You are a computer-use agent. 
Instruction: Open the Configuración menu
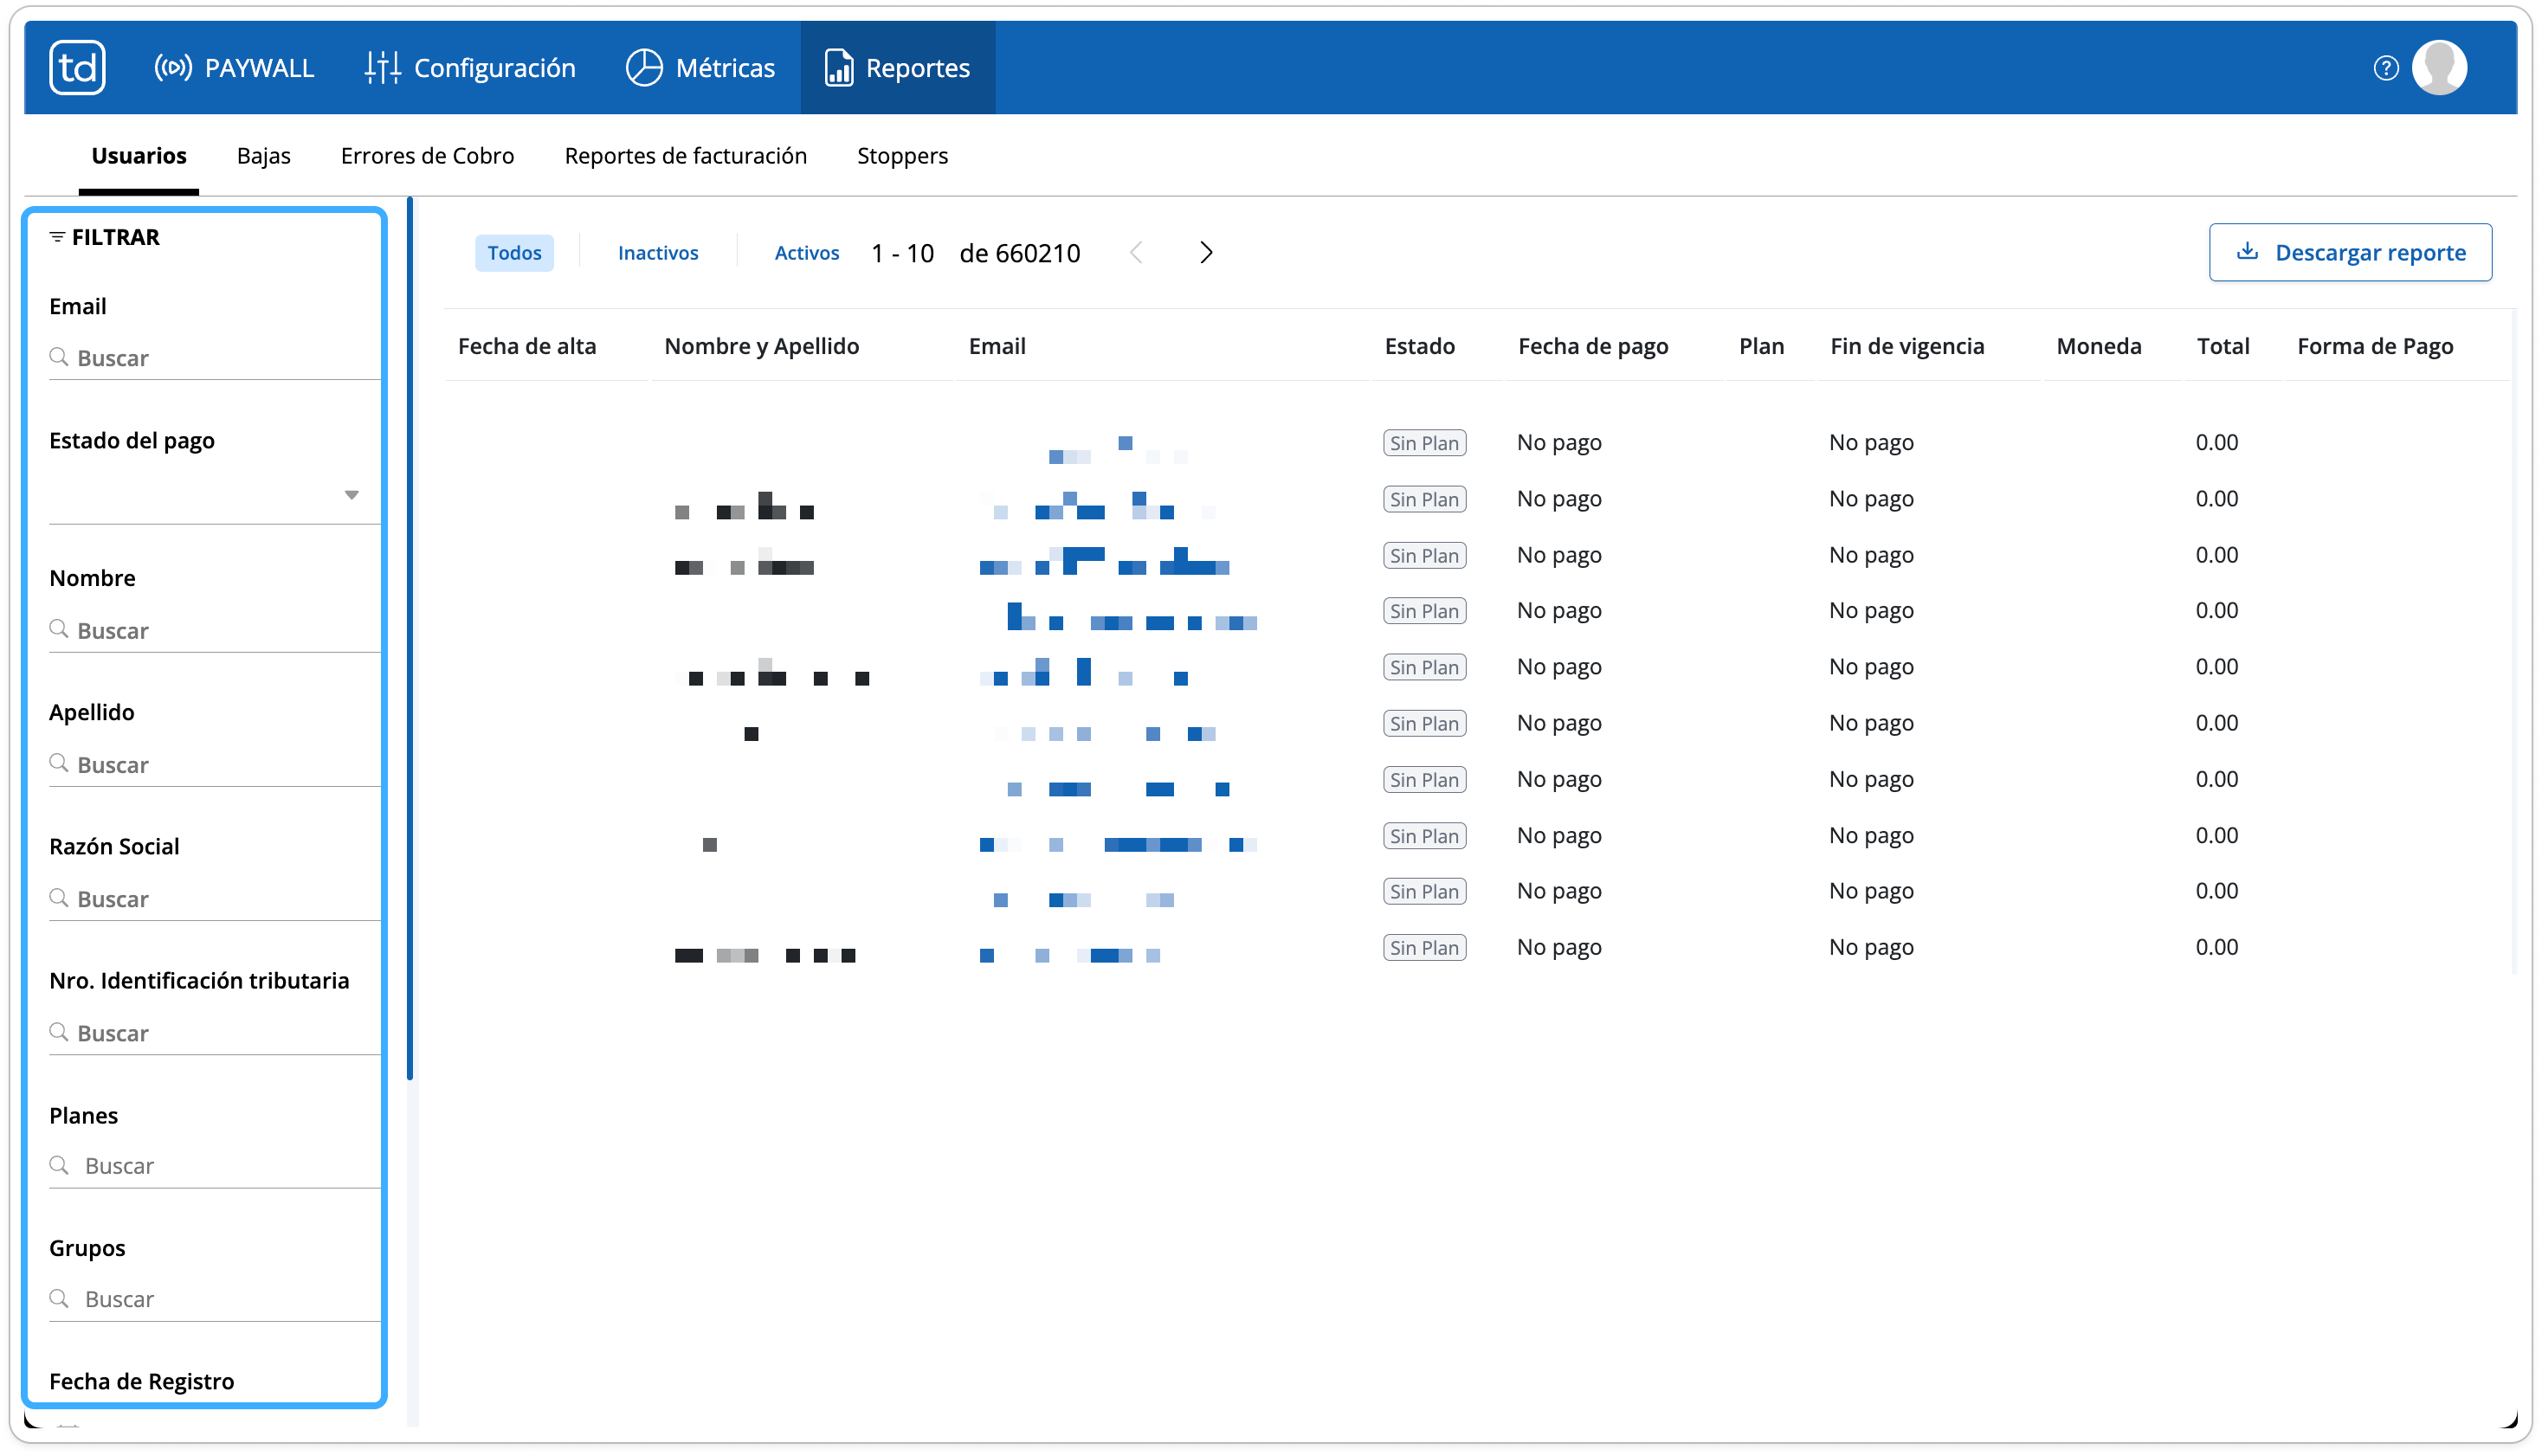click(470, 68)
